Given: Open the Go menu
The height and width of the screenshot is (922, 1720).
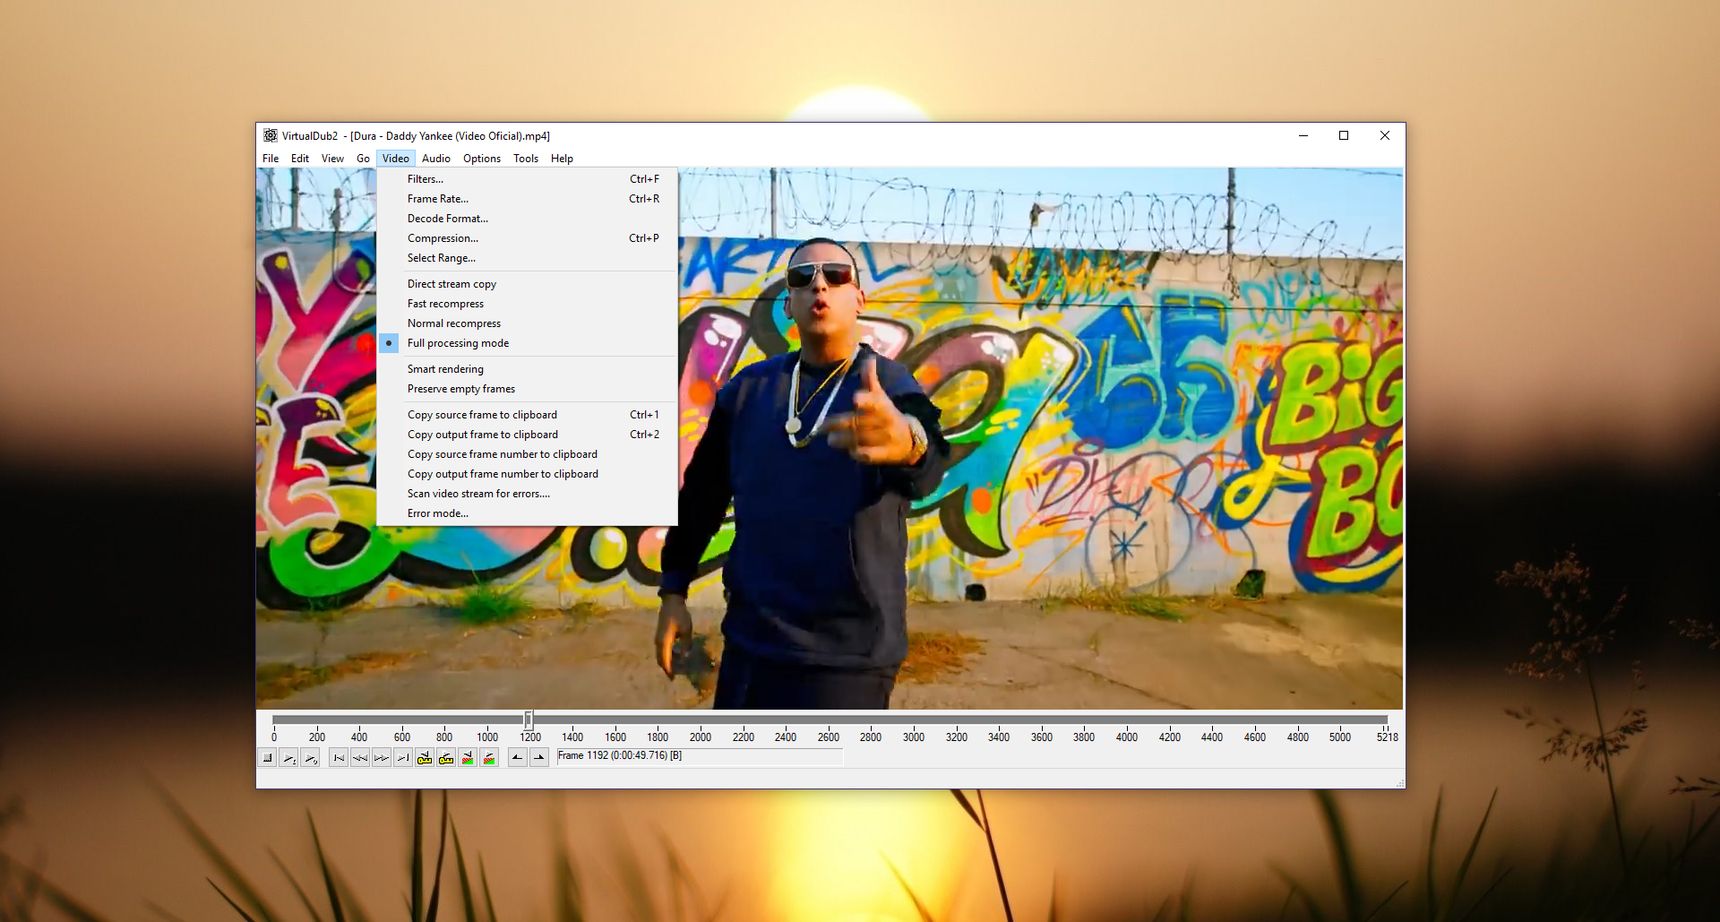Looking at the screenshot, I should (363, 158).
